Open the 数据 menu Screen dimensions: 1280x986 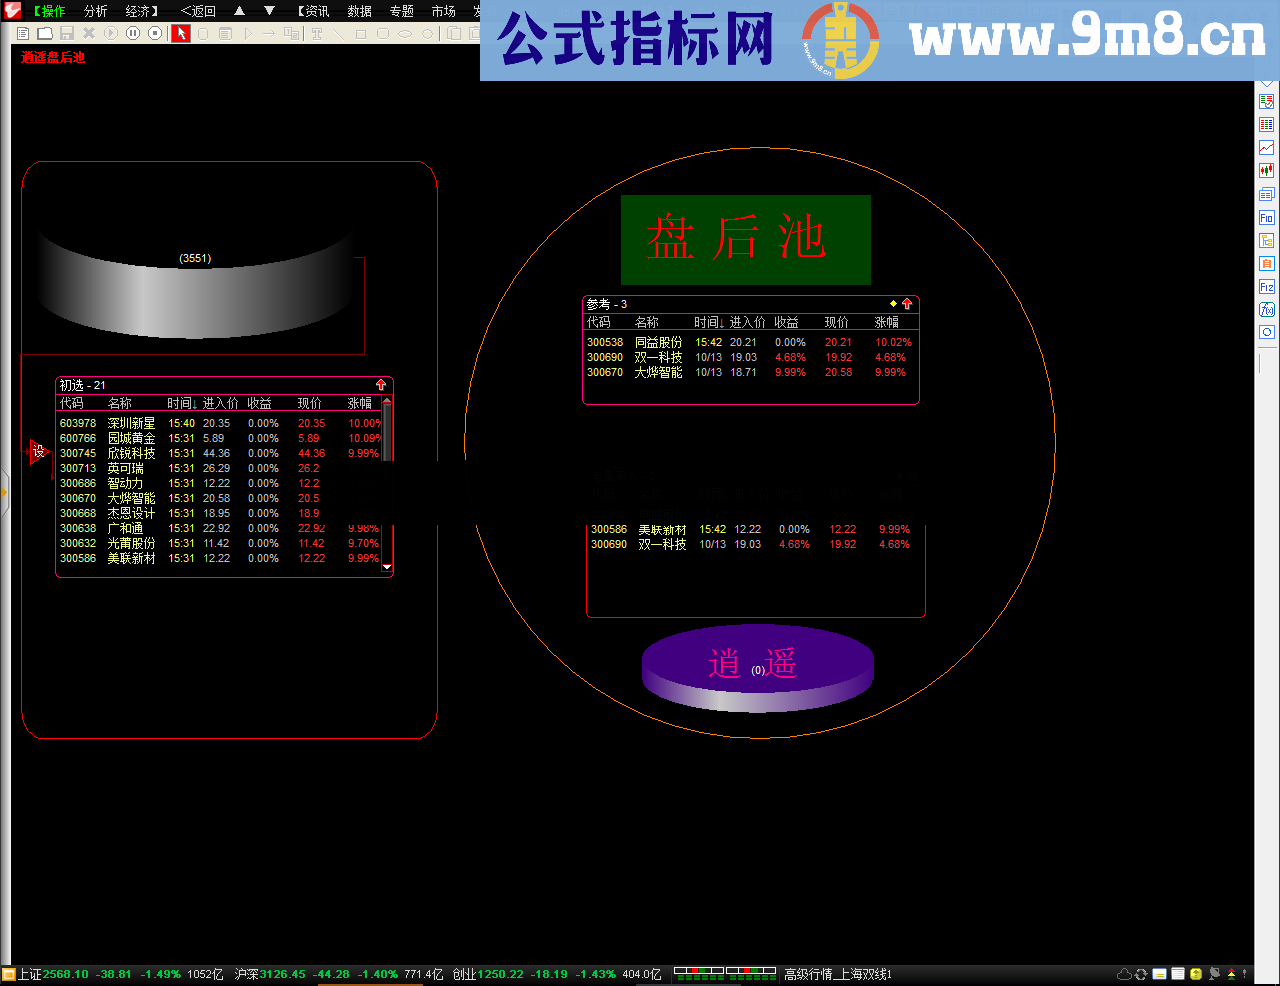[359, 11]
